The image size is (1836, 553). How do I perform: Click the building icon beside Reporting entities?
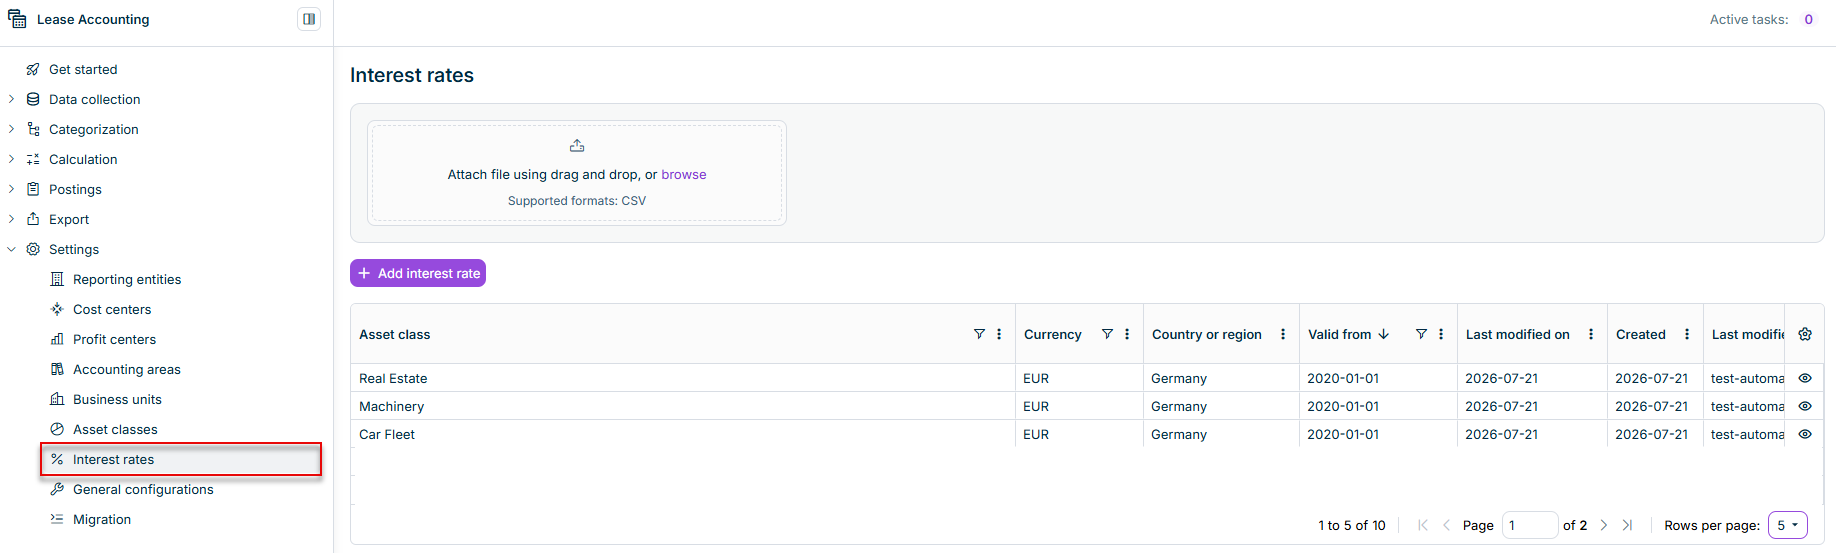57,279
